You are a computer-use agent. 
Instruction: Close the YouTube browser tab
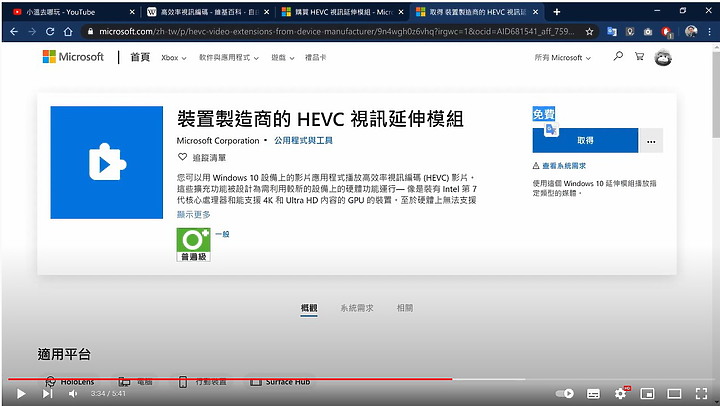pos(132,12)
